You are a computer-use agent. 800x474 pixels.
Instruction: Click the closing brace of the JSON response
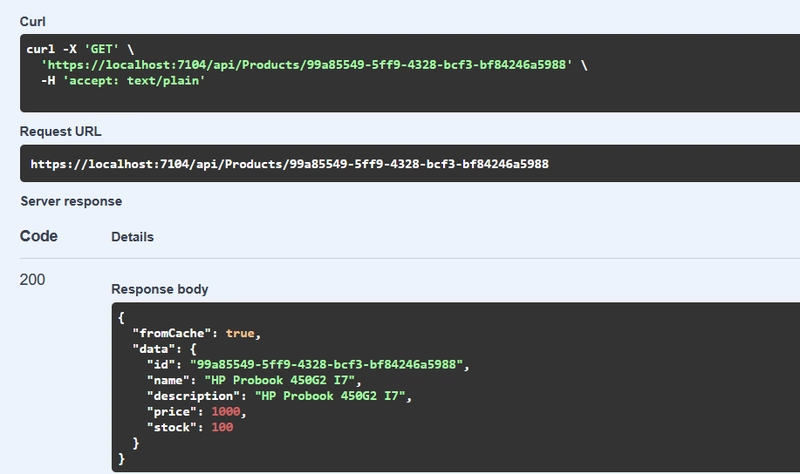click(x=121, y=458)
